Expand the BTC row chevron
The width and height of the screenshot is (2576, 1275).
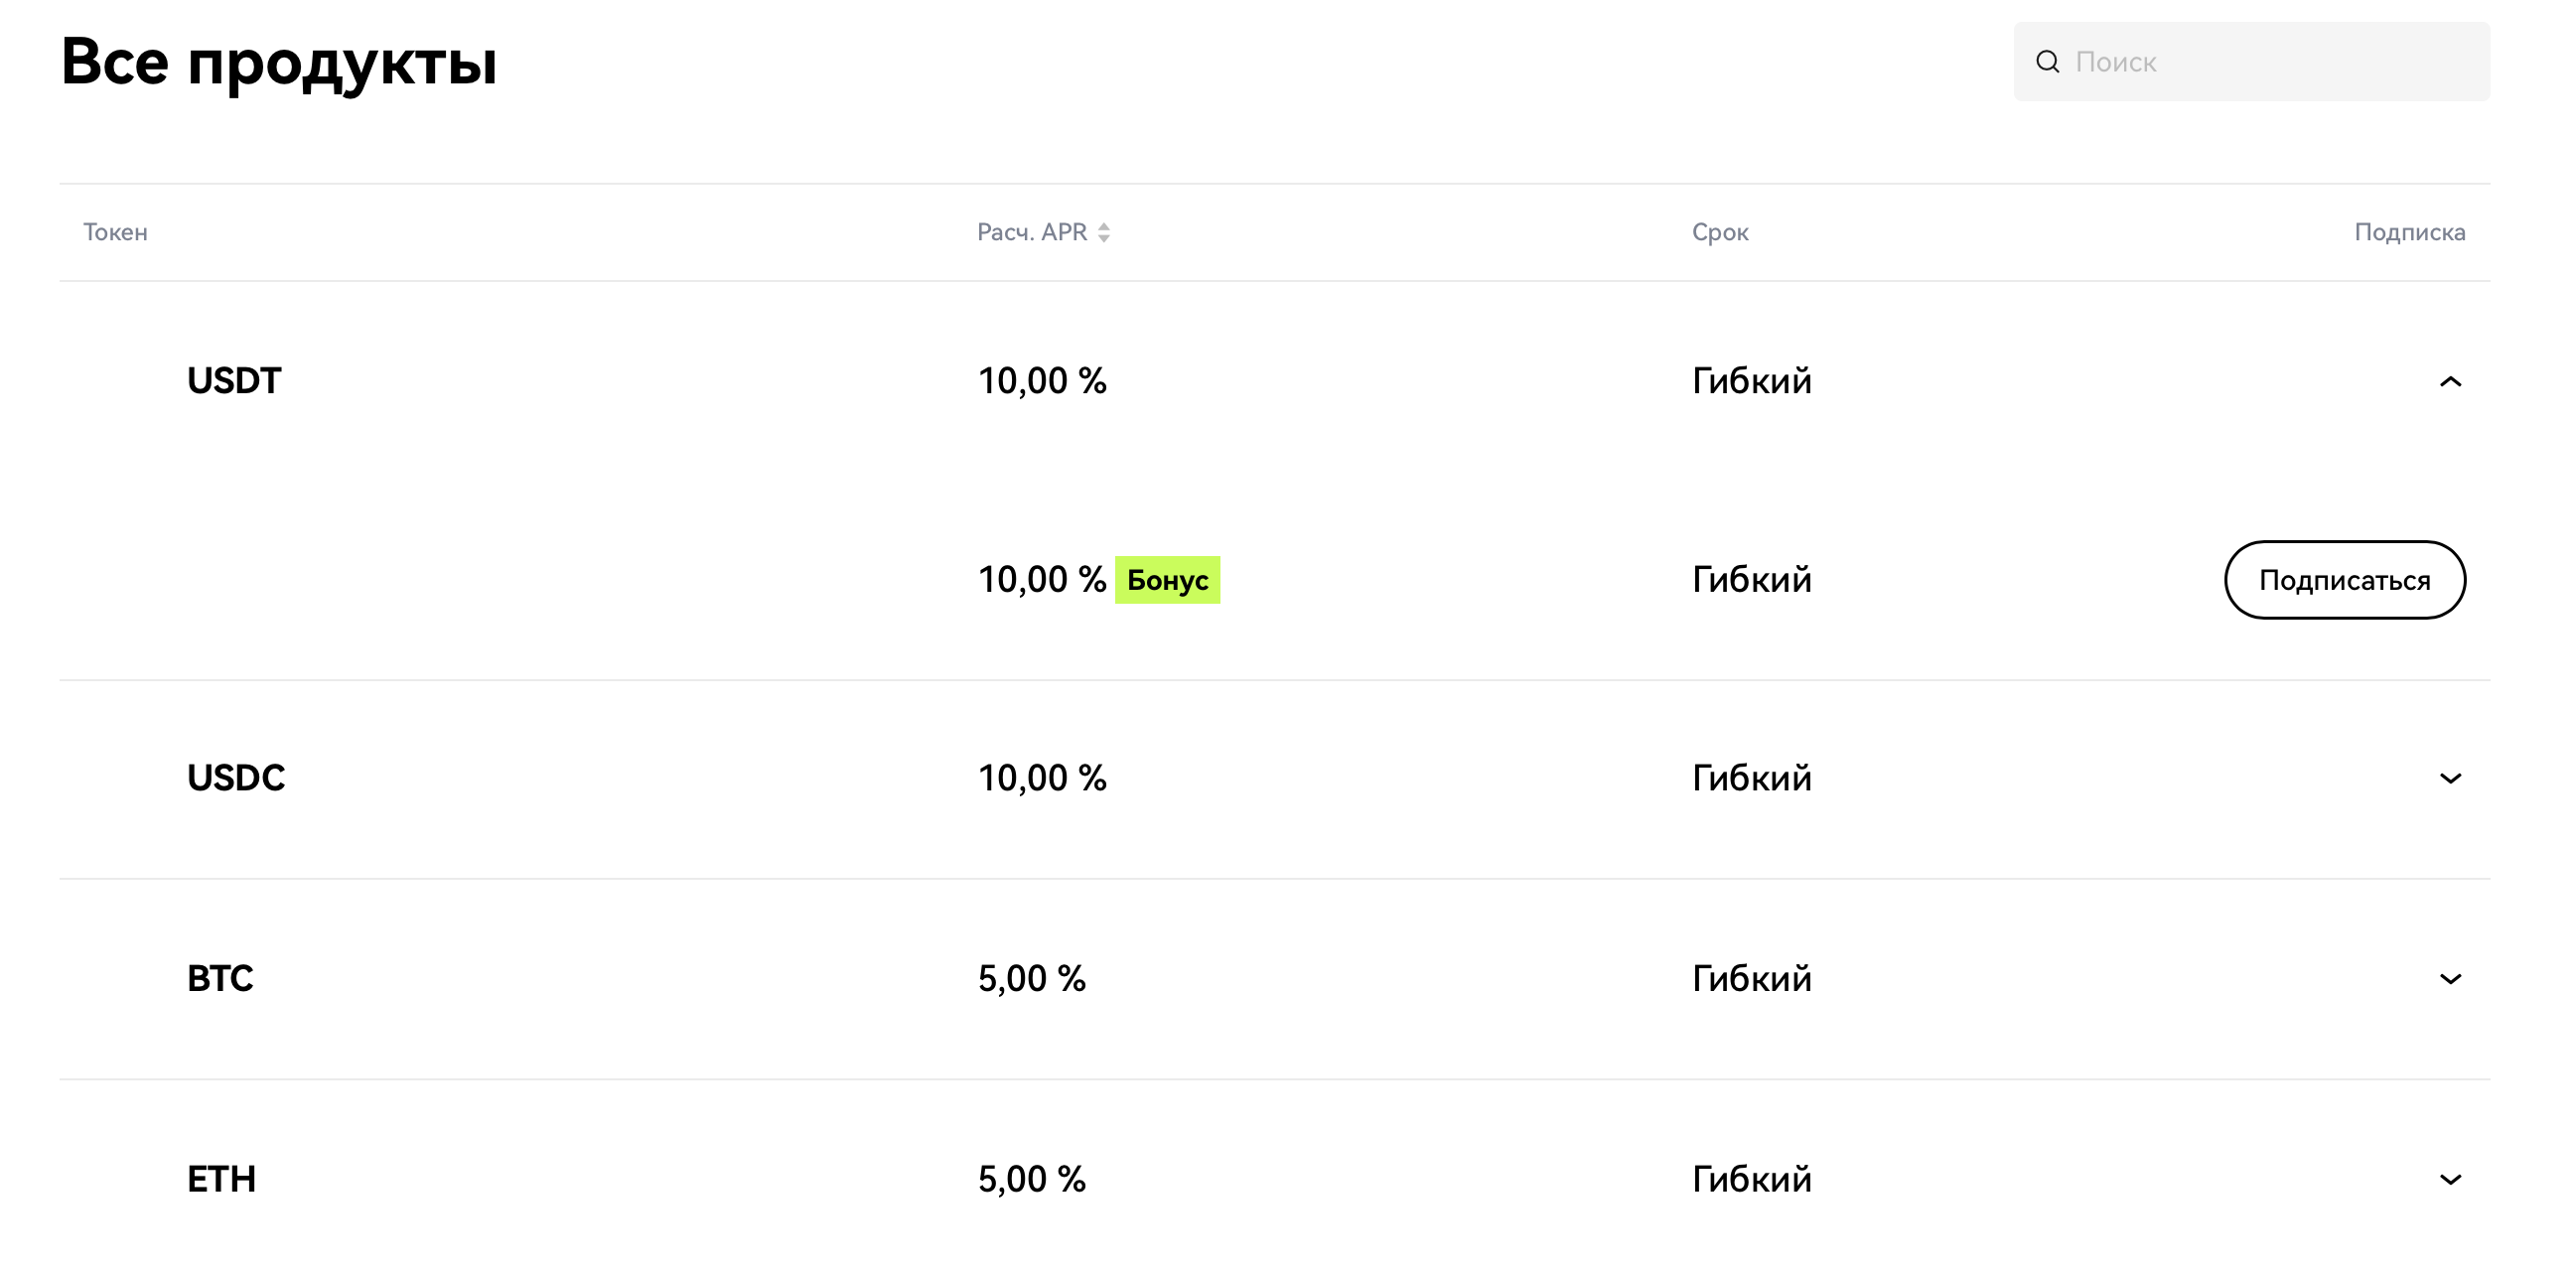pyautogui.click(x=2450, y=979)
